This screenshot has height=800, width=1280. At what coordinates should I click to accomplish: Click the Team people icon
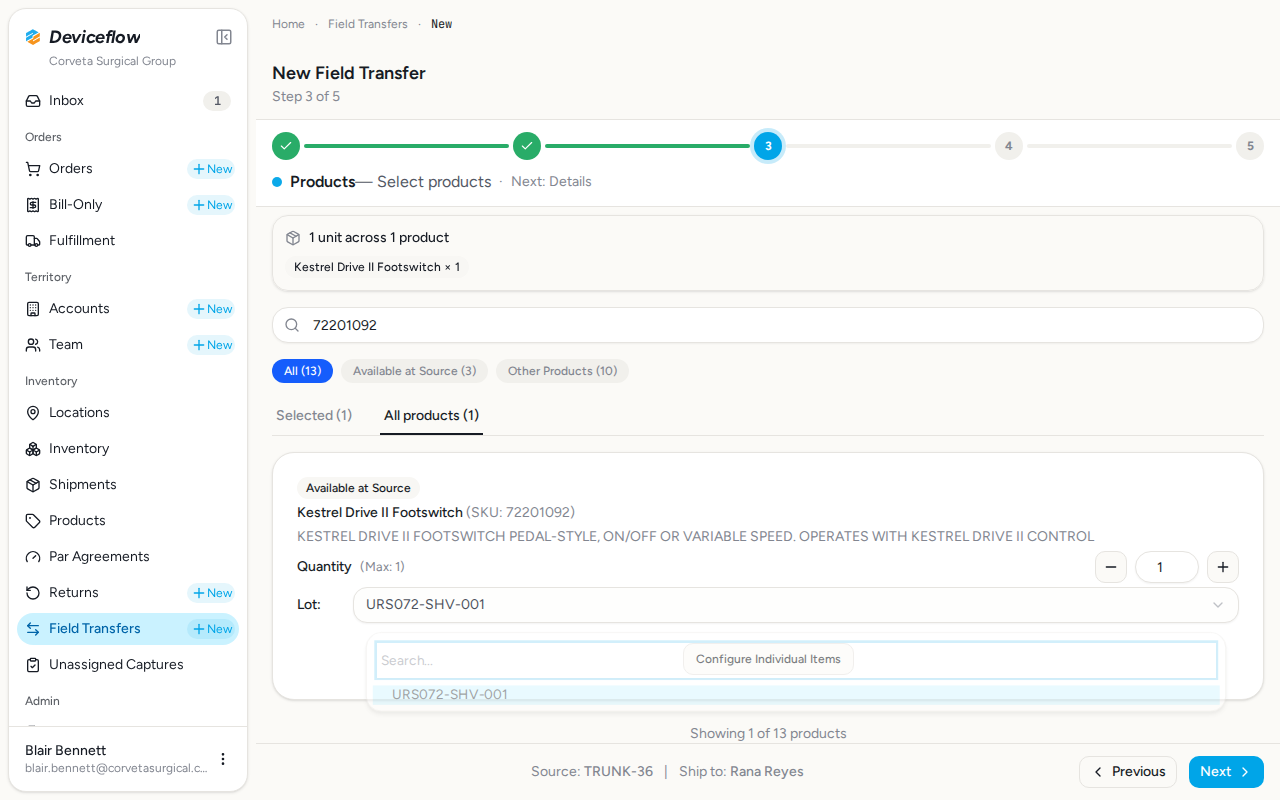tap(33, 345)
